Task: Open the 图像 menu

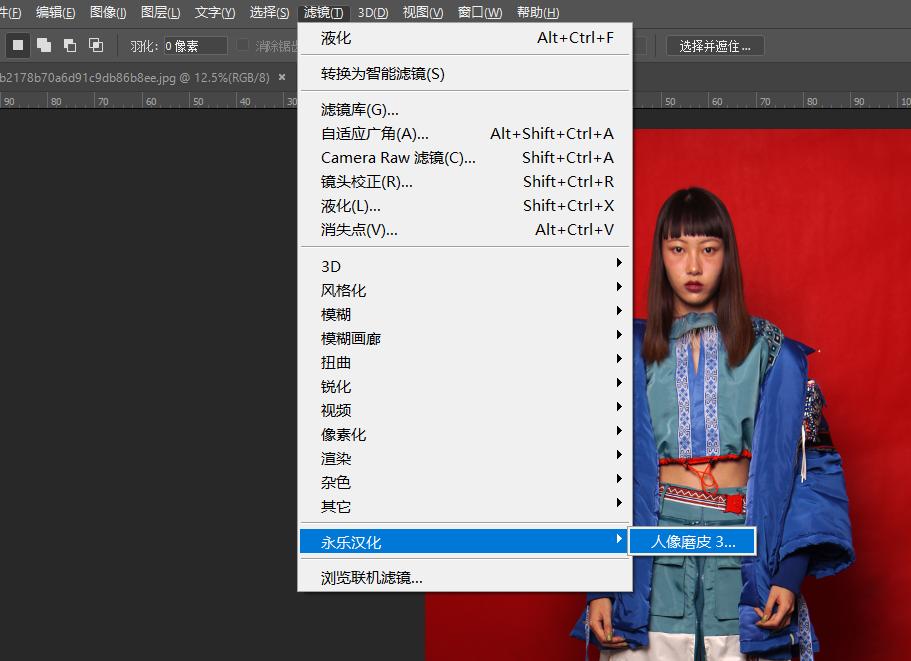Action: pyautogui.click(x=107, y=12)
